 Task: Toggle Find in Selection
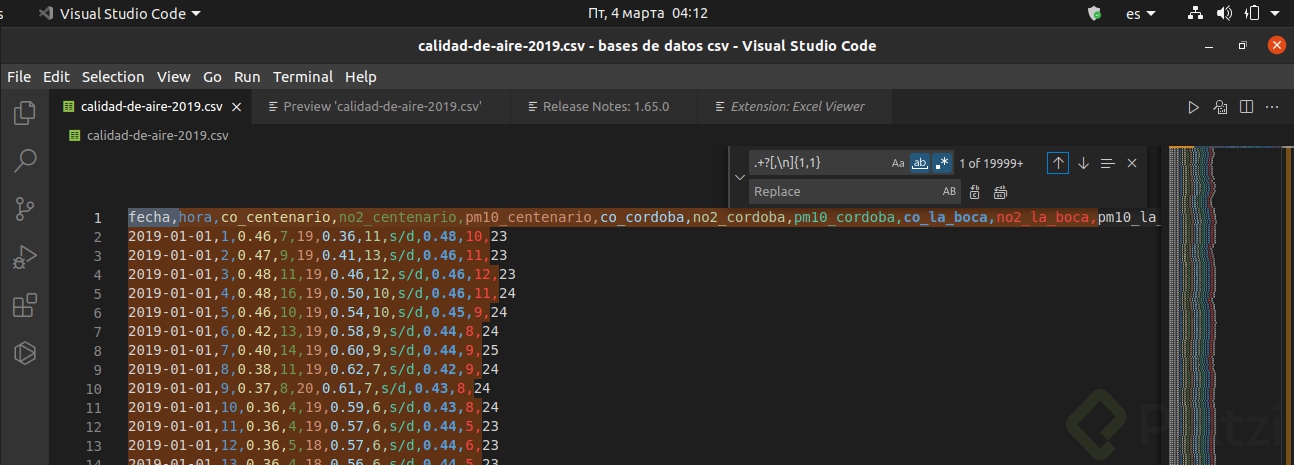point(1107,163)
